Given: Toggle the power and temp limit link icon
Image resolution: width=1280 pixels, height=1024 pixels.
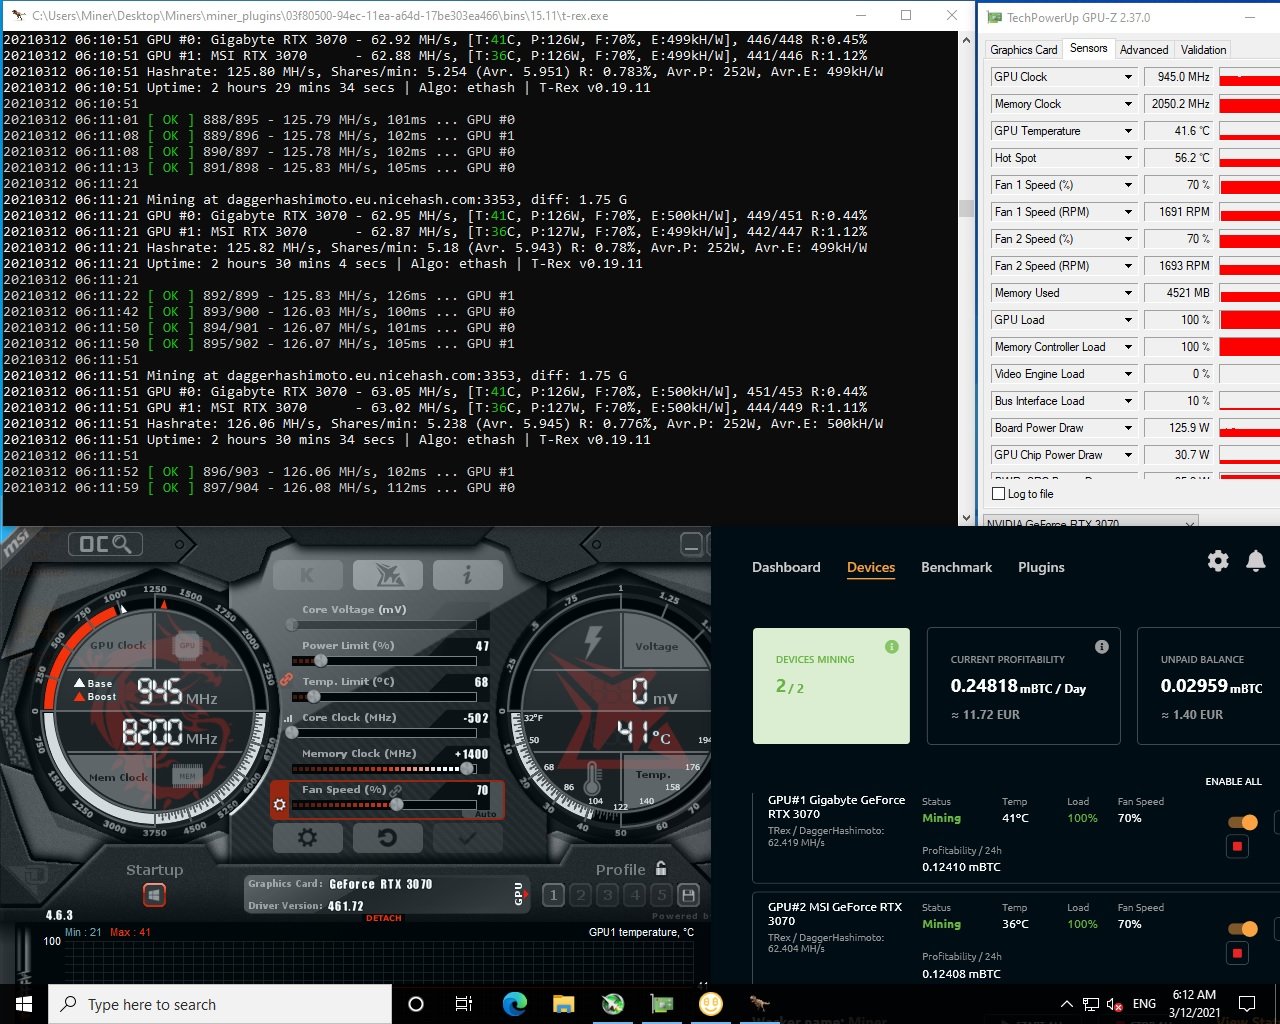Looking at the screenshot, I should point(285,679).
